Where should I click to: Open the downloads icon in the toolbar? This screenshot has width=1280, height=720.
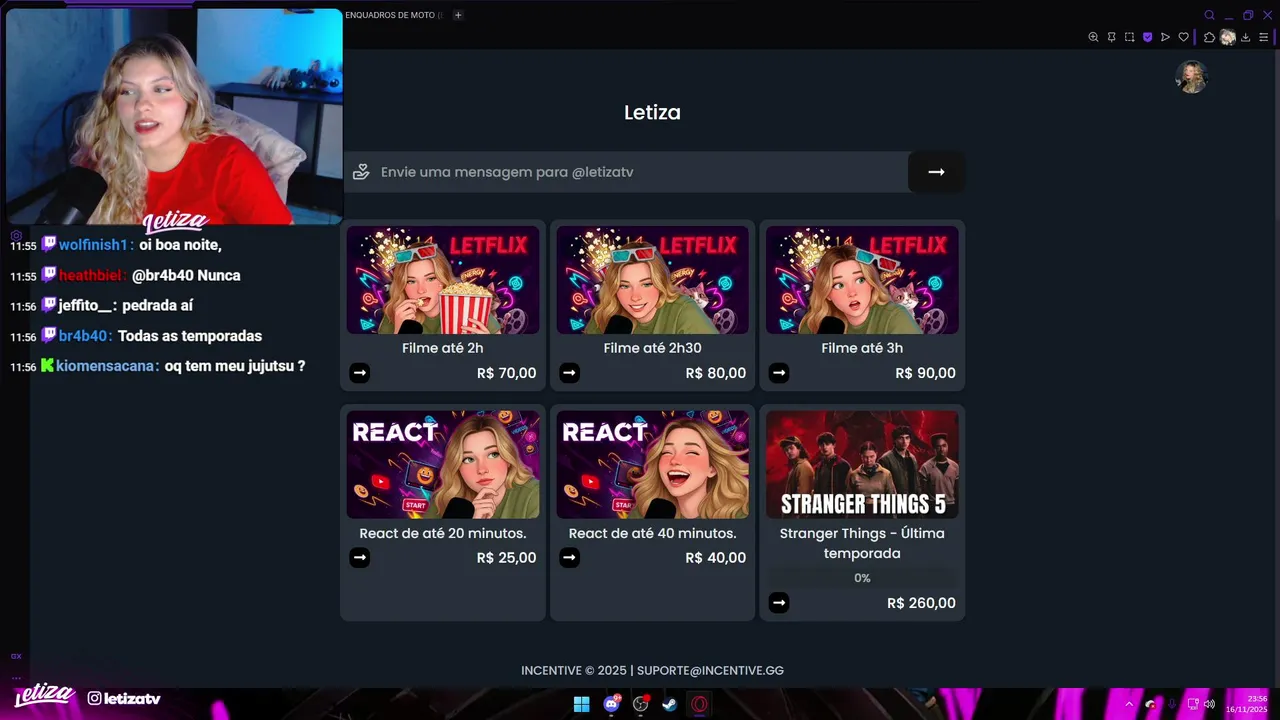point(1245,37)
